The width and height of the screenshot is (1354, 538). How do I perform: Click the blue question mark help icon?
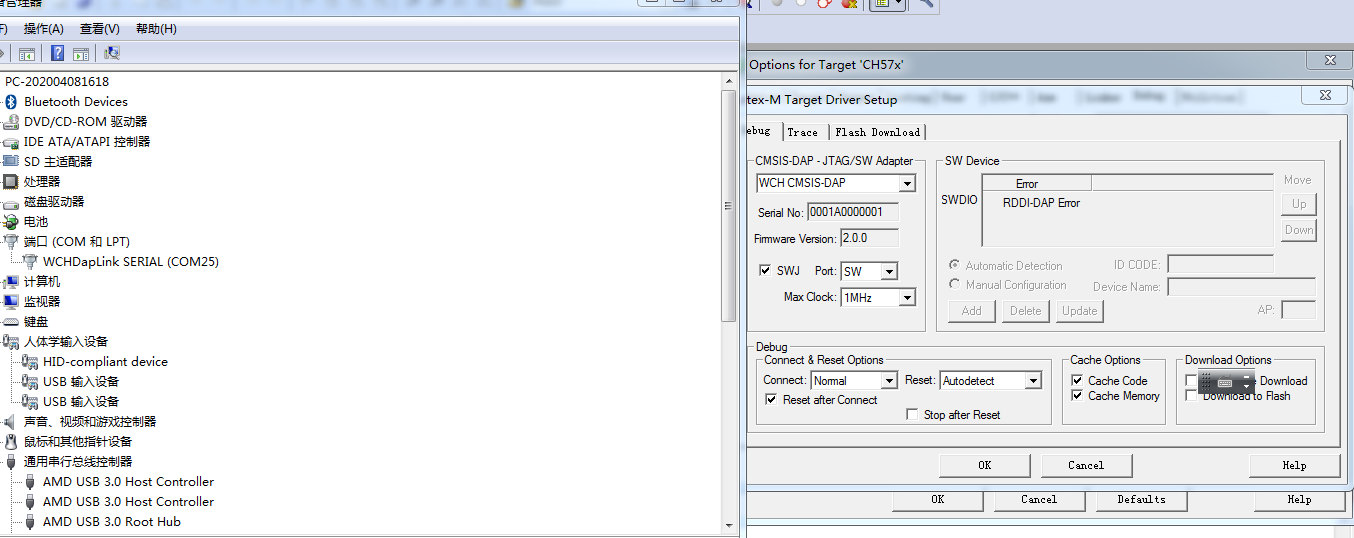[58, 53]
